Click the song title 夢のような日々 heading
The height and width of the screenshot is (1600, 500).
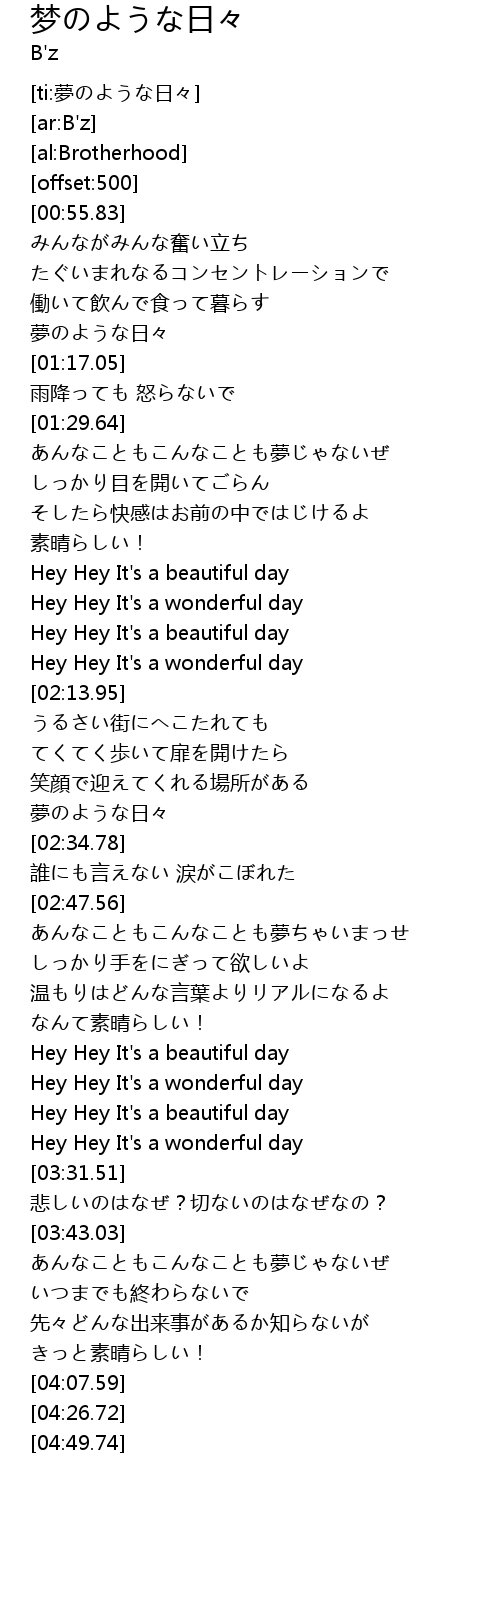[137, 19]
